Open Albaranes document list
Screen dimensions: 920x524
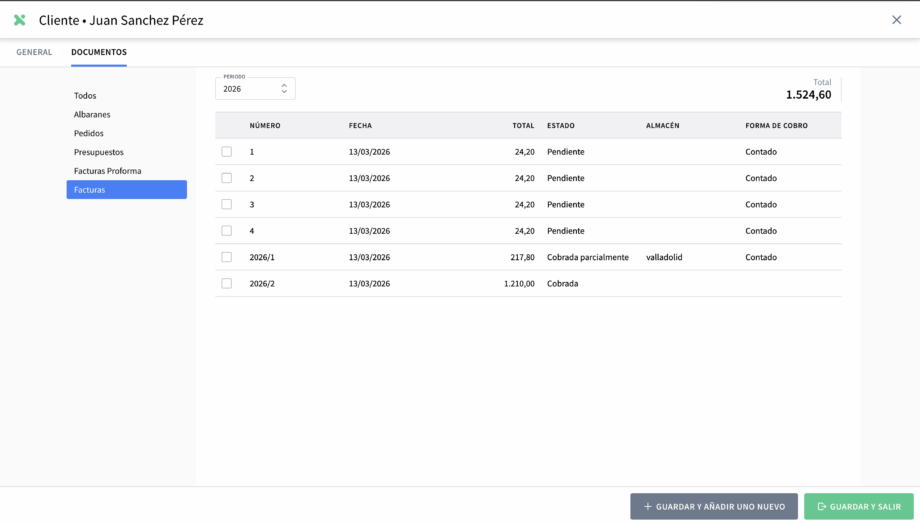[91, 115]
